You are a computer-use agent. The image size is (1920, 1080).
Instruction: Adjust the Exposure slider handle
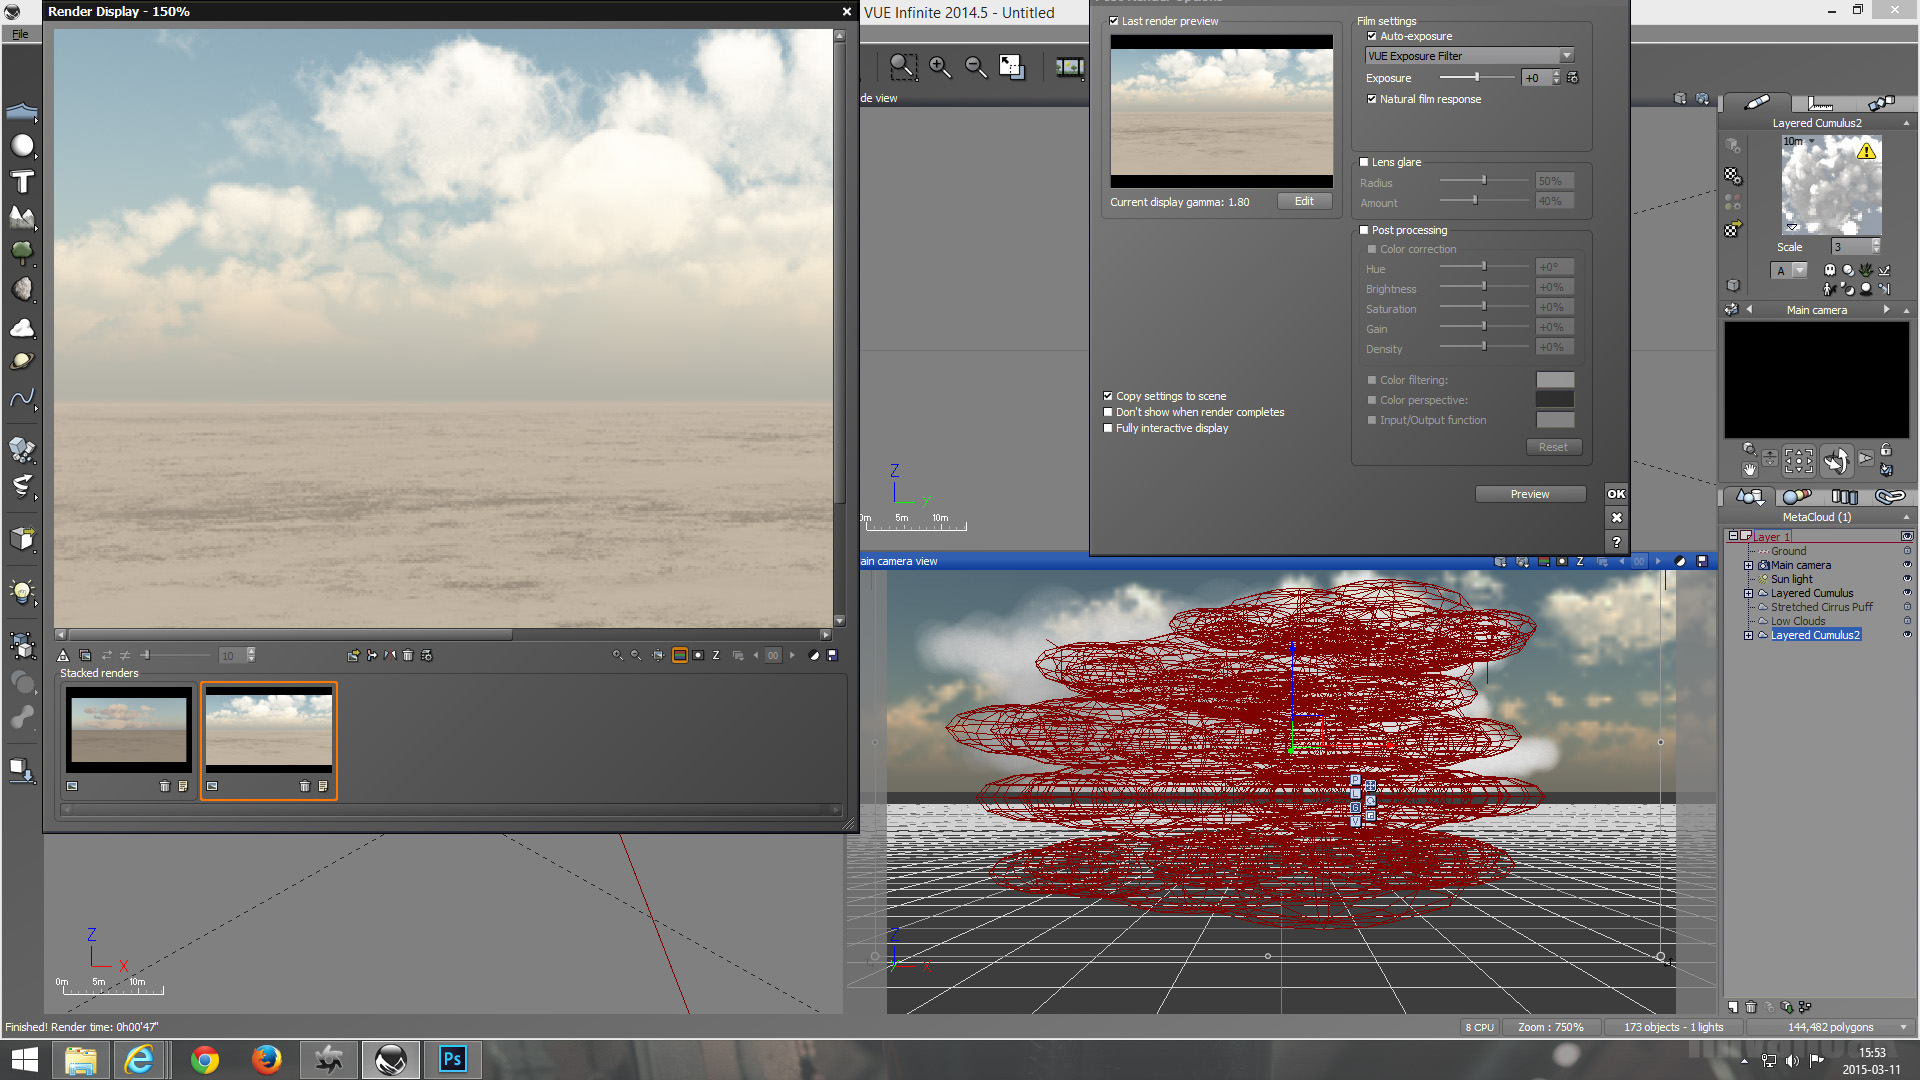point(1476,77)
